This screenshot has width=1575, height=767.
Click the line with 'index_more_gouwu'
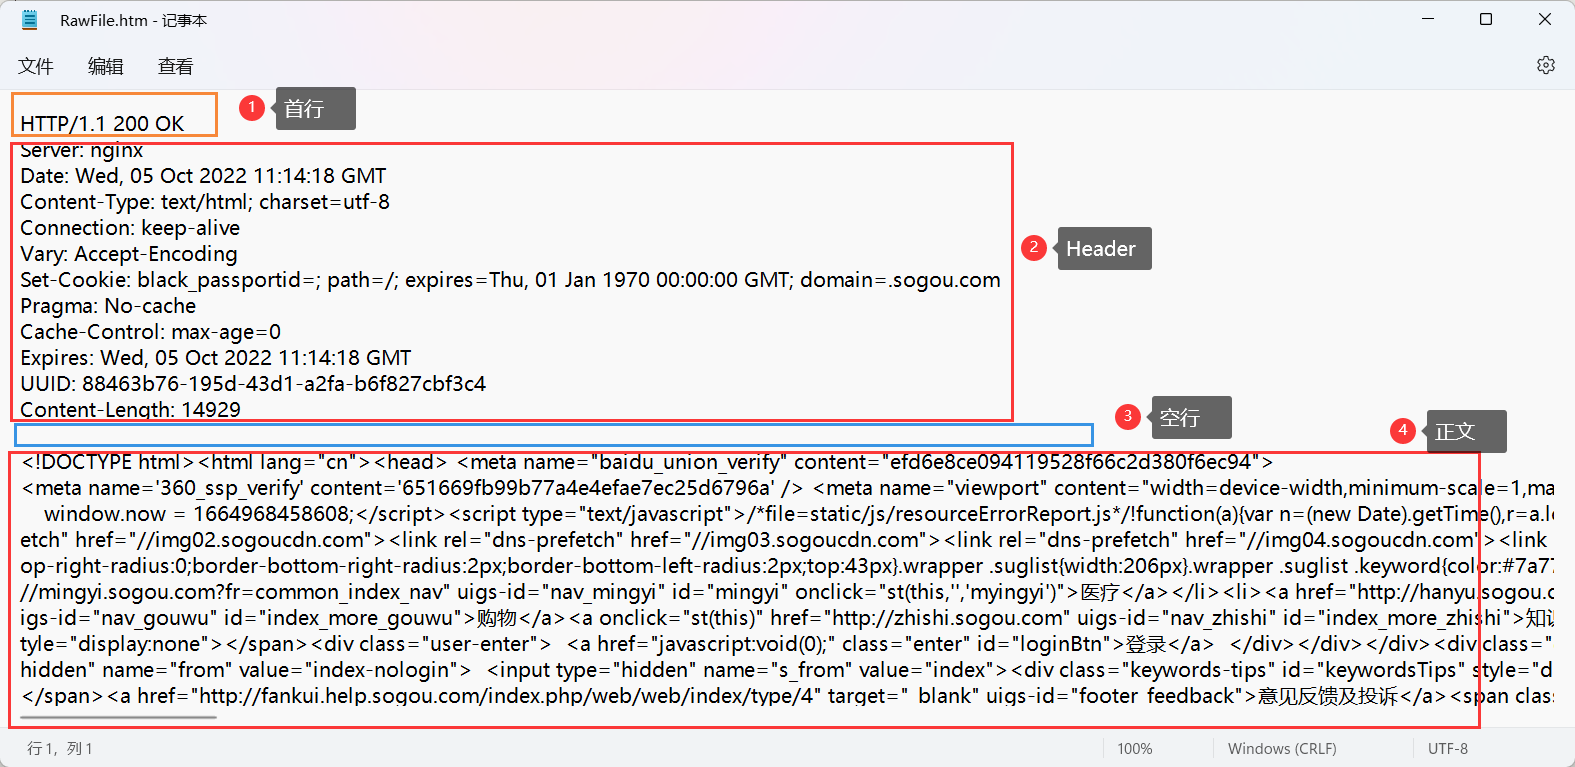pyautogui.click(x=787, y=618)
